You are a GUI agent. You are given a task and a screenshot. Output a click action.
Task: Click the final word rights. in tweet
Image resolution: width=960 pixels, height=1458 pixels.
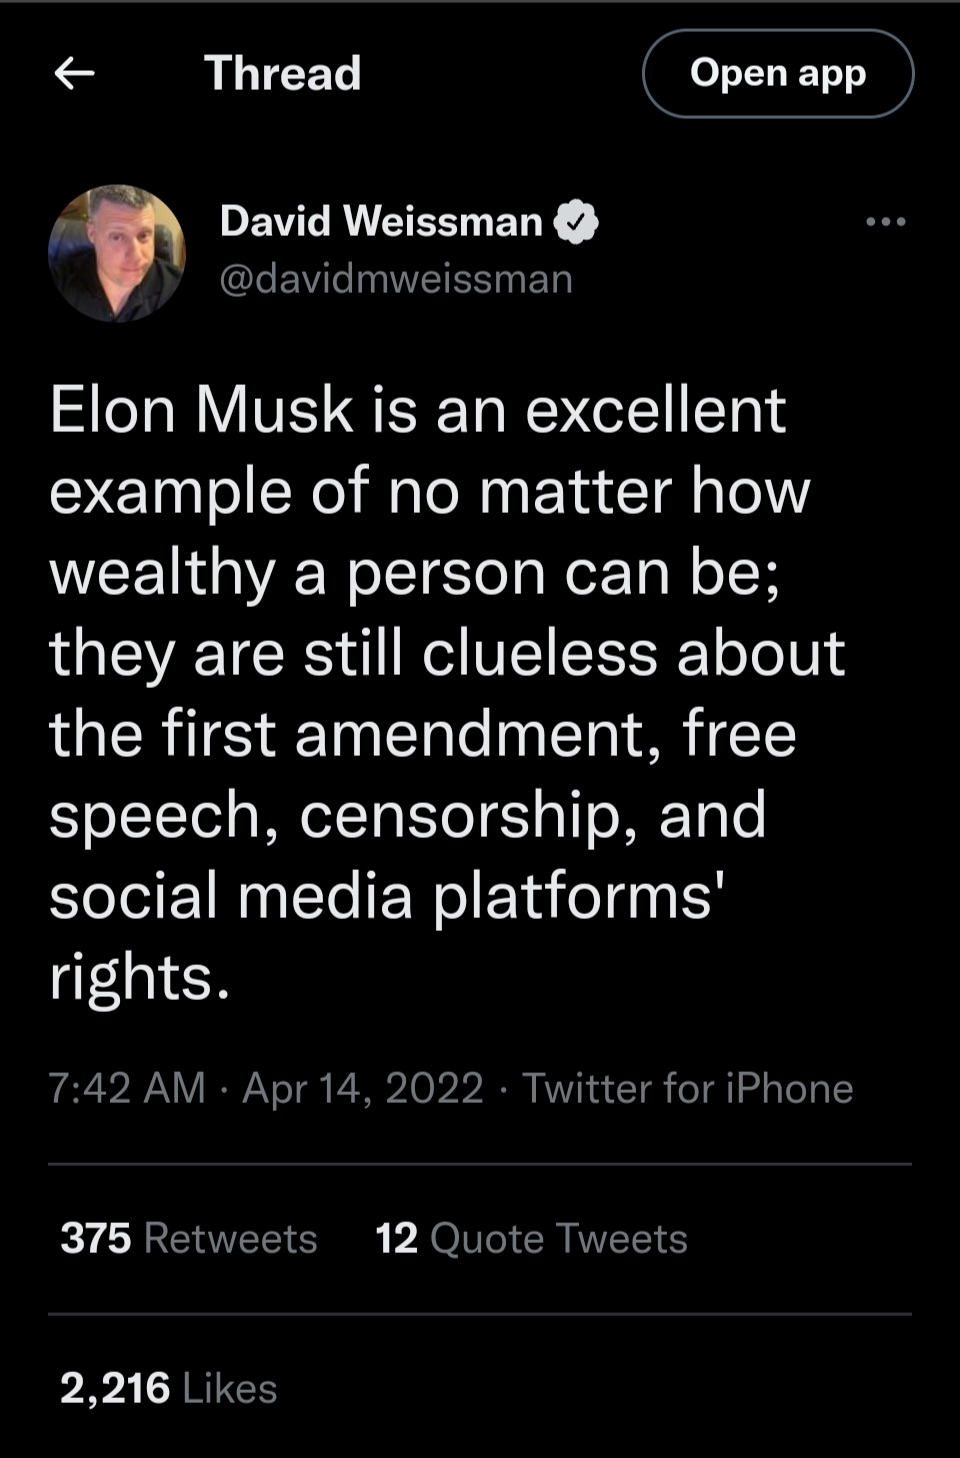click(x=140, y=977)
